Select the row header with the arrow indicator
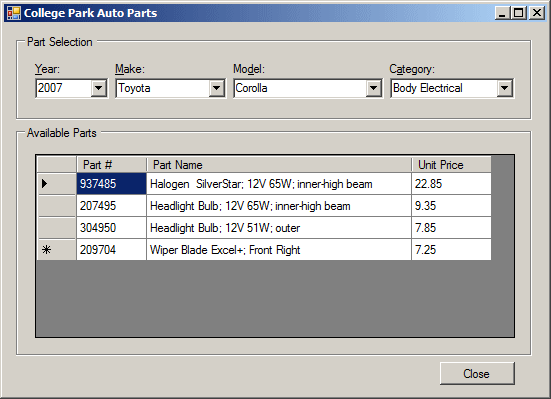 57,184
